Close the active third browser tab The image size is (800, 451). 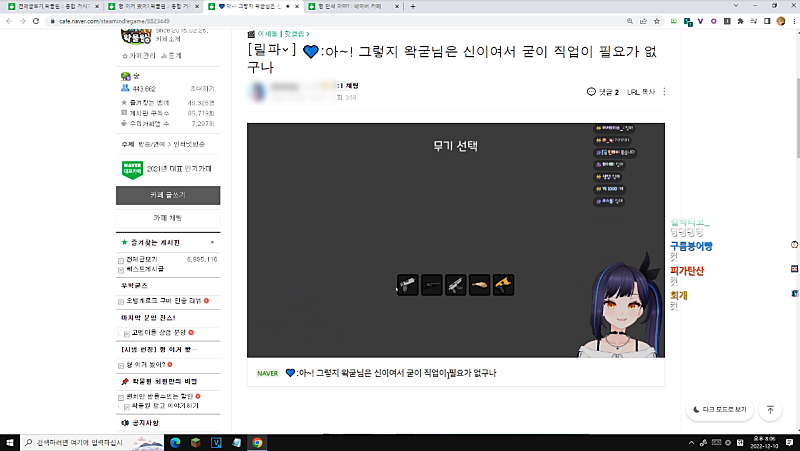coord(297,6)
